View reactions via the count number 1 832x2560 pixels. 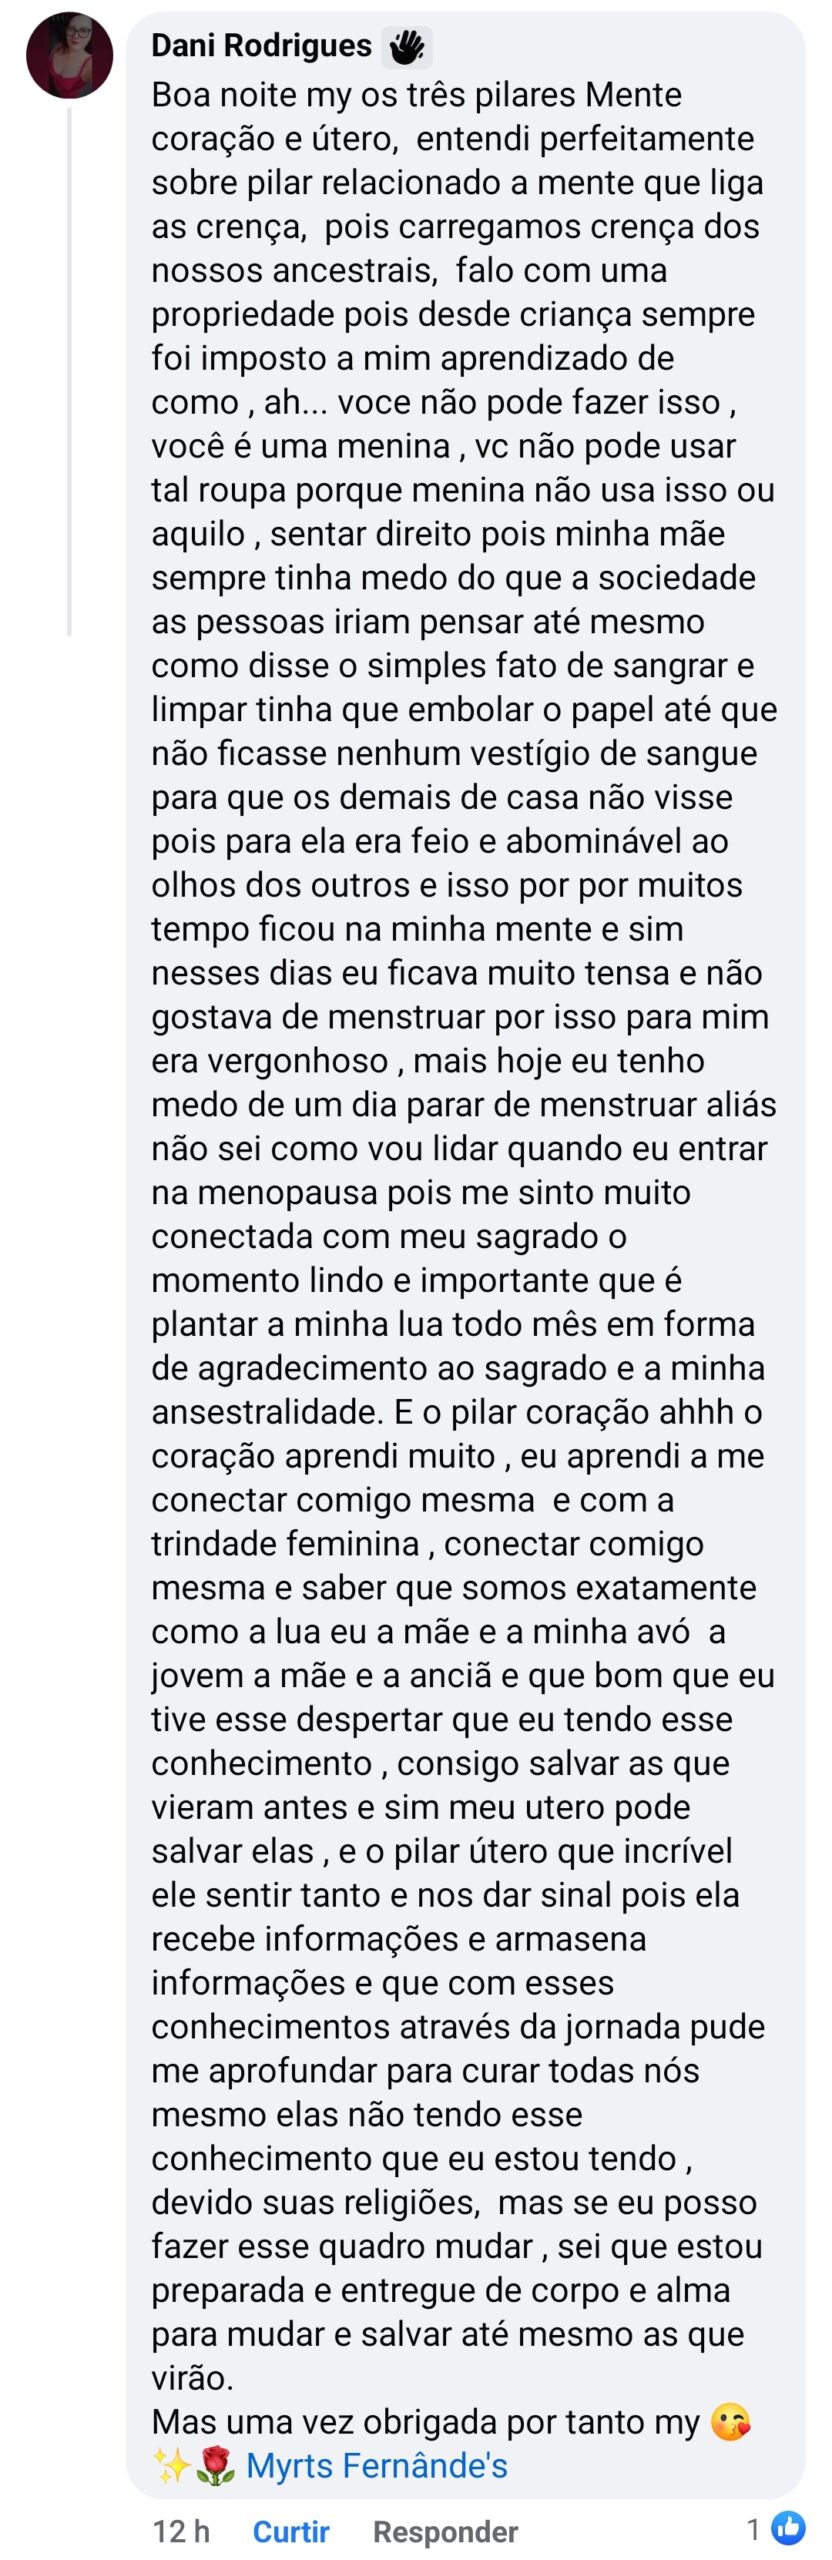pyautogui.click(x=754, y=2529)
